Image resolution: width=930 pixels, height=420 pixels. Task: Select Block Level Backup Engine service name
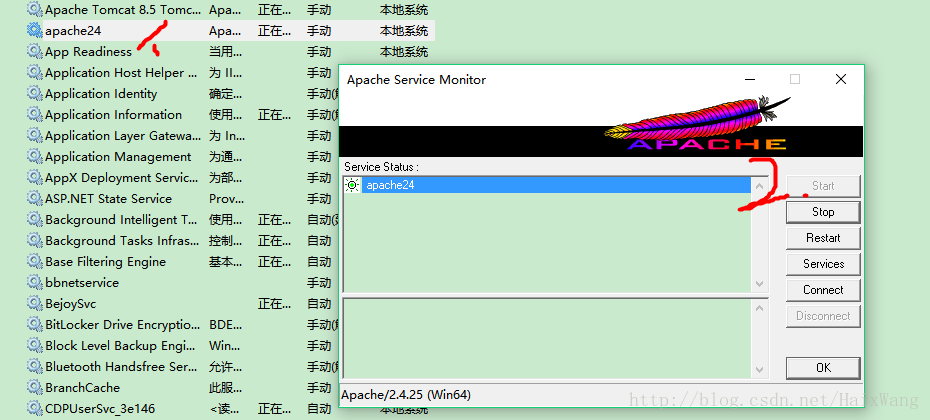click(x=122, y=346)
